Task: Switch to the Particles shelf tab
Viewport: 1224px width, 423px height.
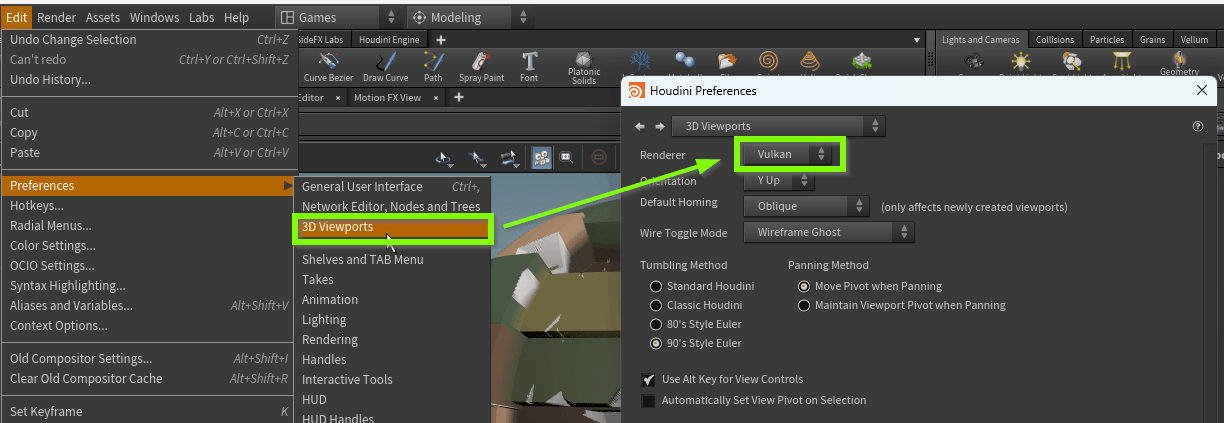Action: (1107, 40)
